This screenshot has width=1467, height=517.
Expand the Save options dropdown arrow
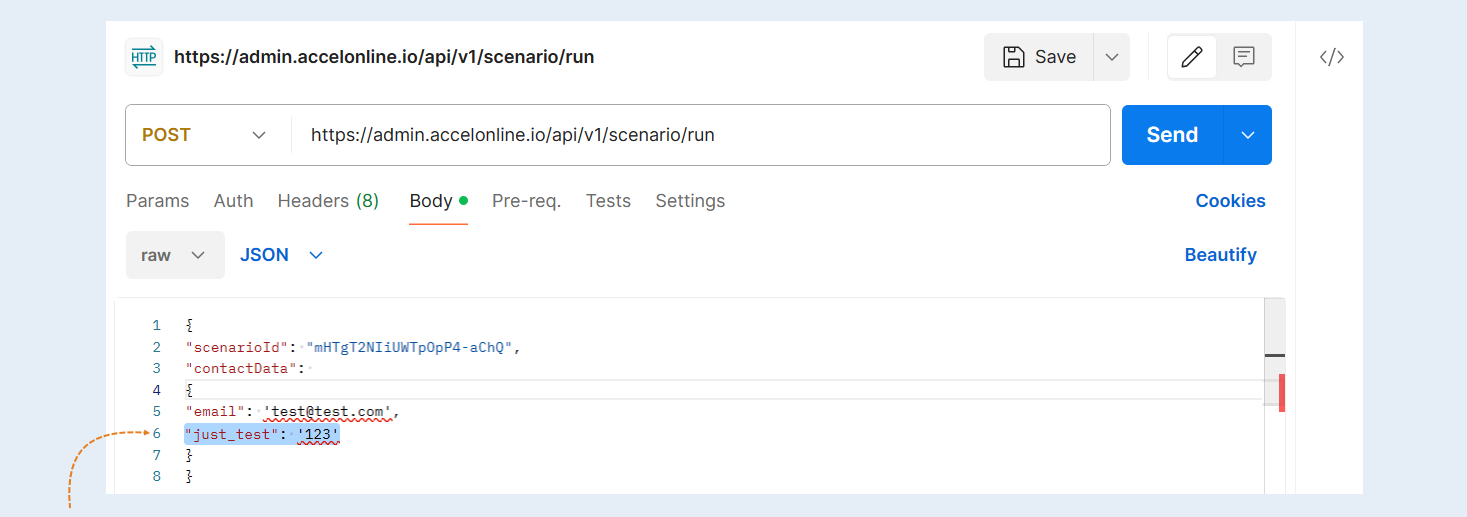[x=1111, y=57]
